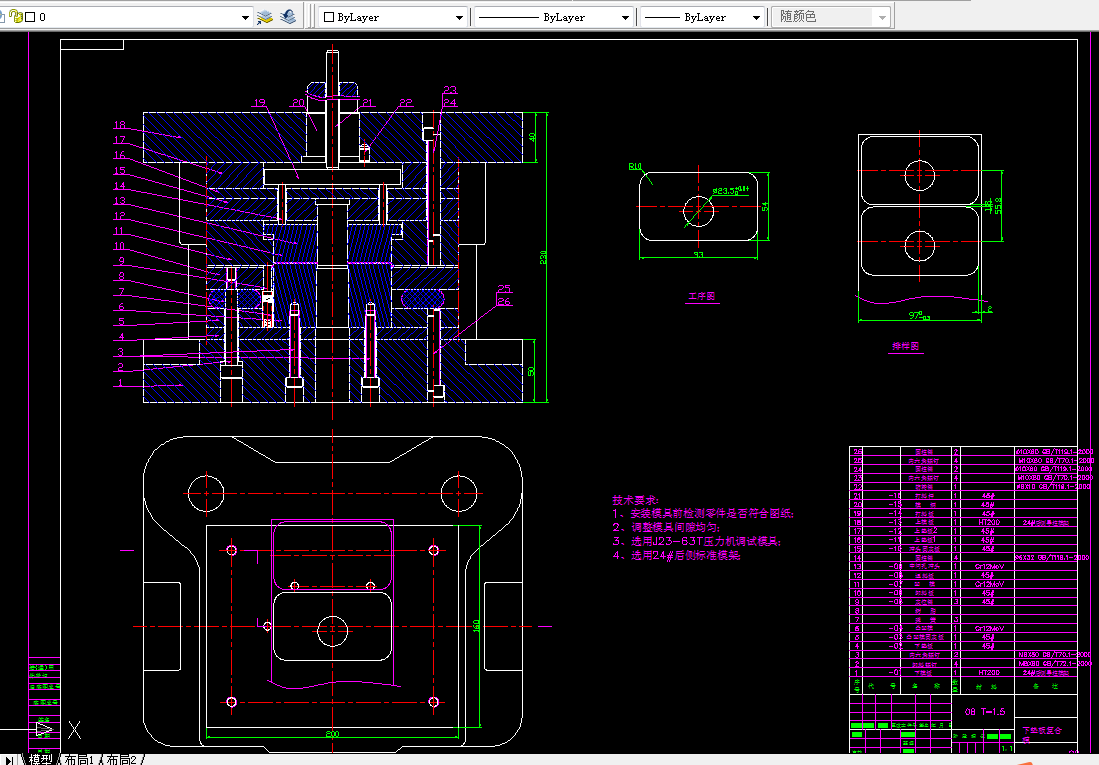
Task: Select balloon number 21
Action: [368, 103]
